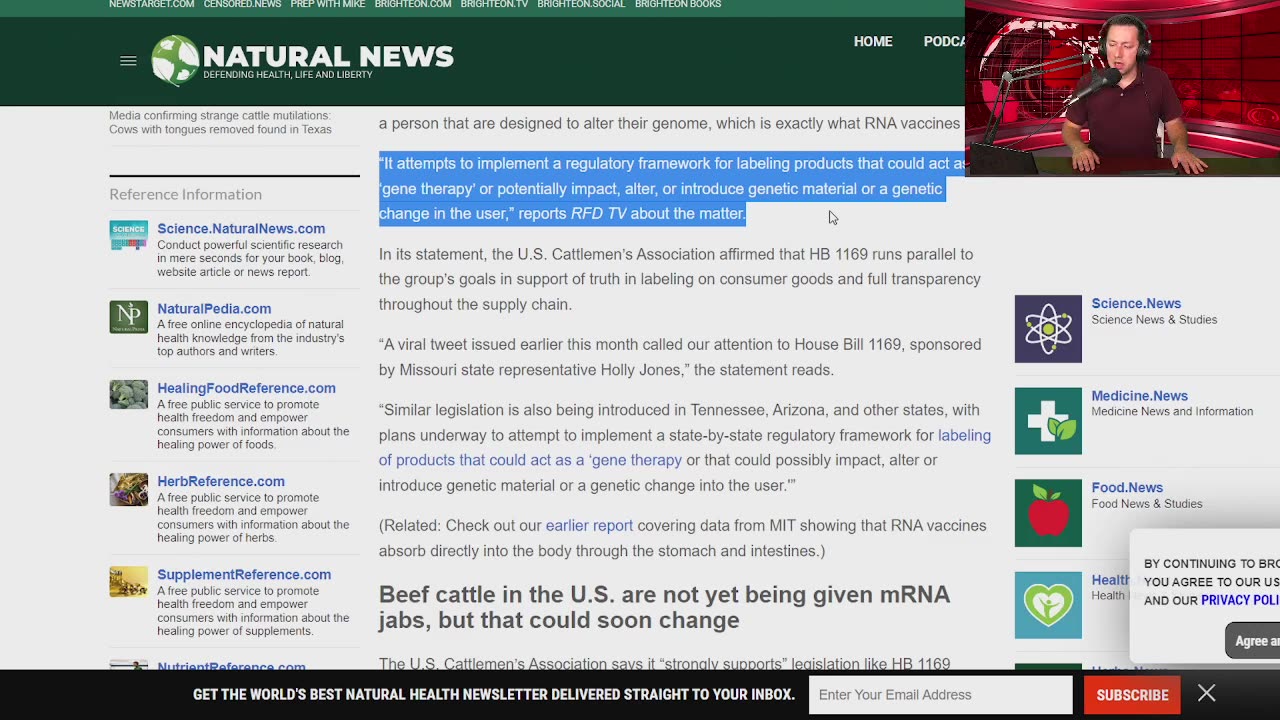Click the SupplementReference thumbnail icon
Image resolution: width=1280 pixels, height=720 pixels.
coord(128,582)
